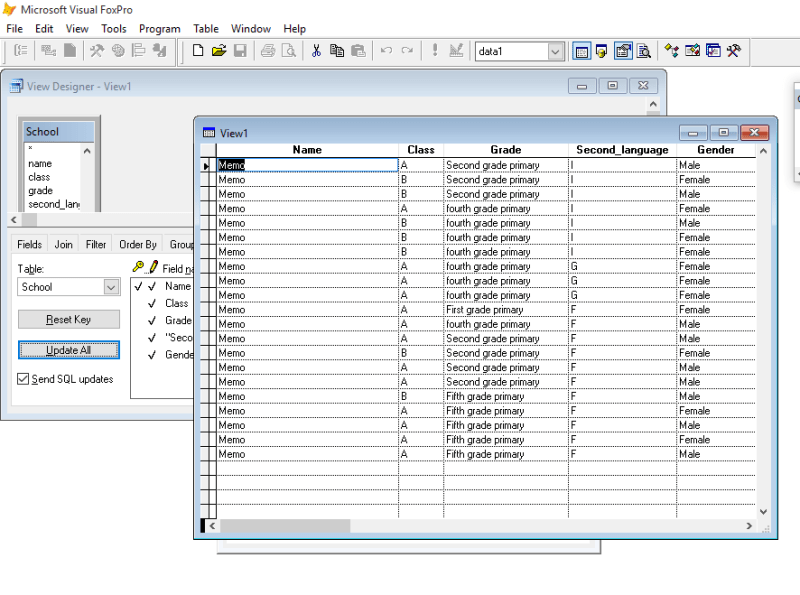800x595 pixels.
Task: Click the Reset Key button
Action: (69, 319)
